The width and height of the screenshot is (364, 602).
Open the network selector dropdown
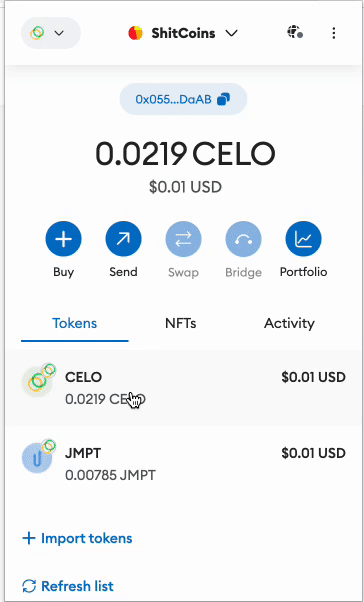(x=51, y=33)
